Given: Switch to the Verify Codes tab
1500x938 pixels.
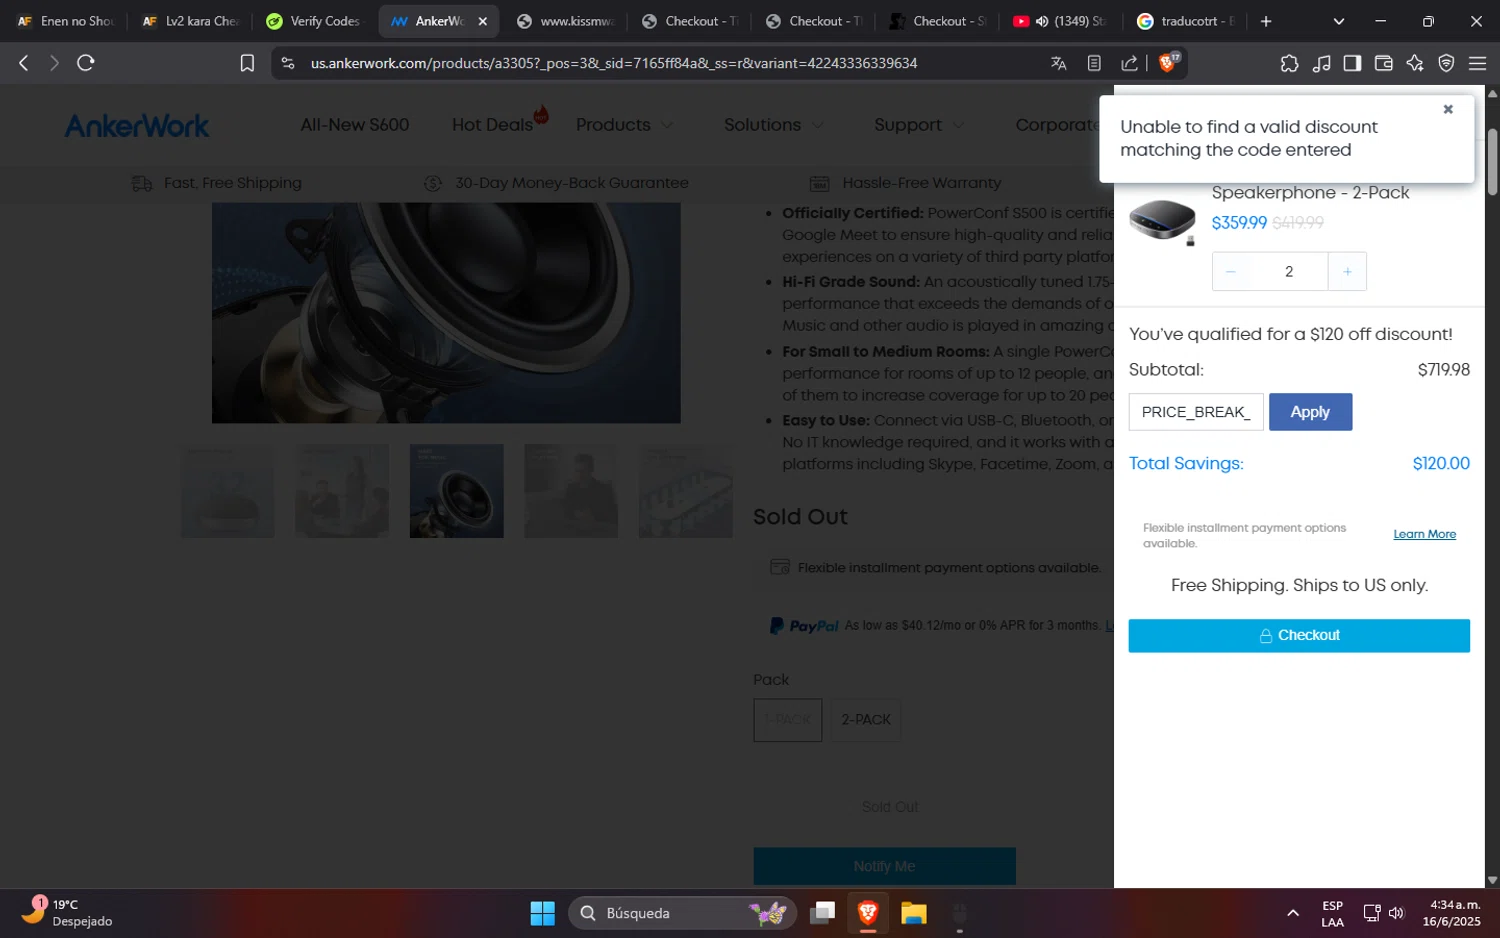Looking at the screenshot, I should pos(314,21).
